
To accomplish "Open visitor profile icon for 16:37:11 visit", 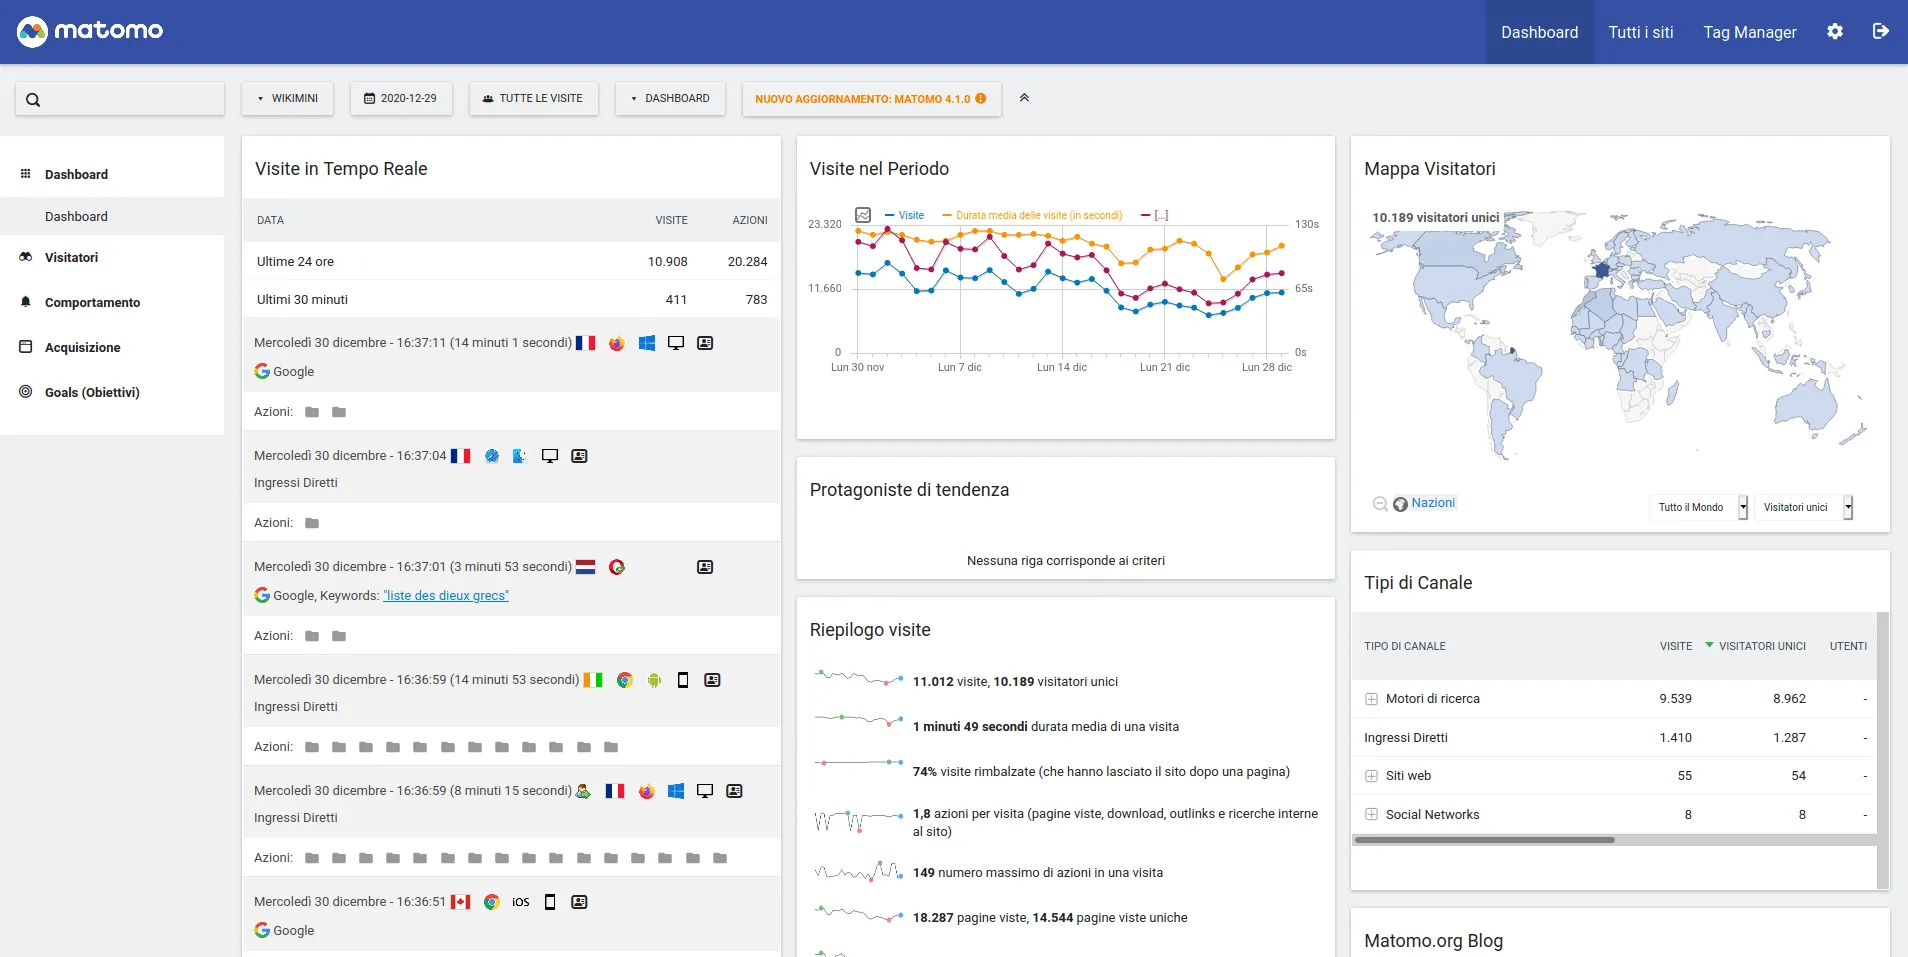I will [705, 343].
